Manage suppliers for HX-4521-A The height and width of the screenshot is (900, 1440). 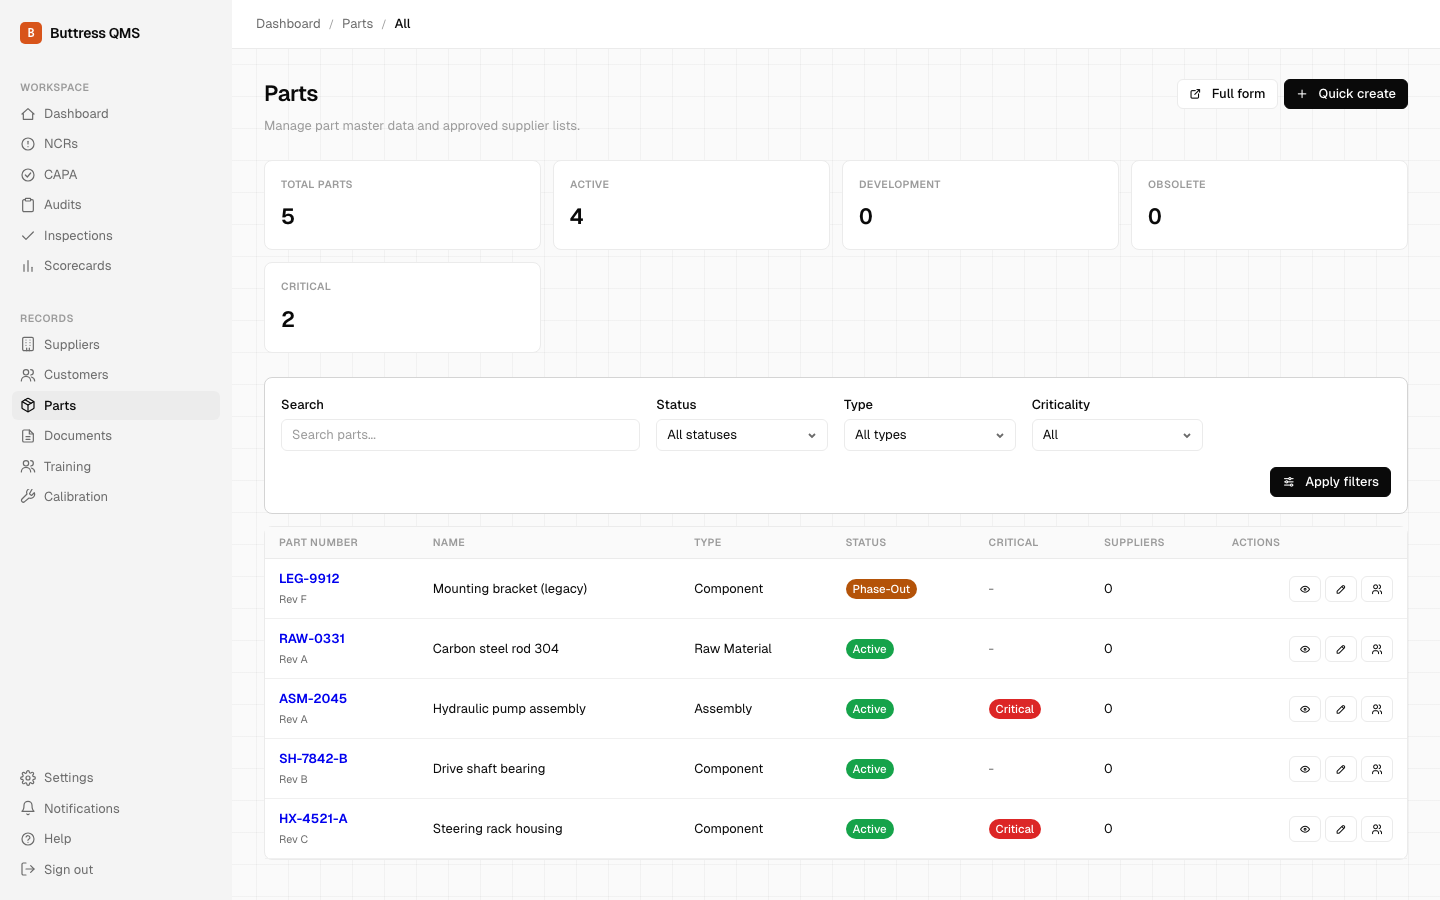tap(1377, 829)
